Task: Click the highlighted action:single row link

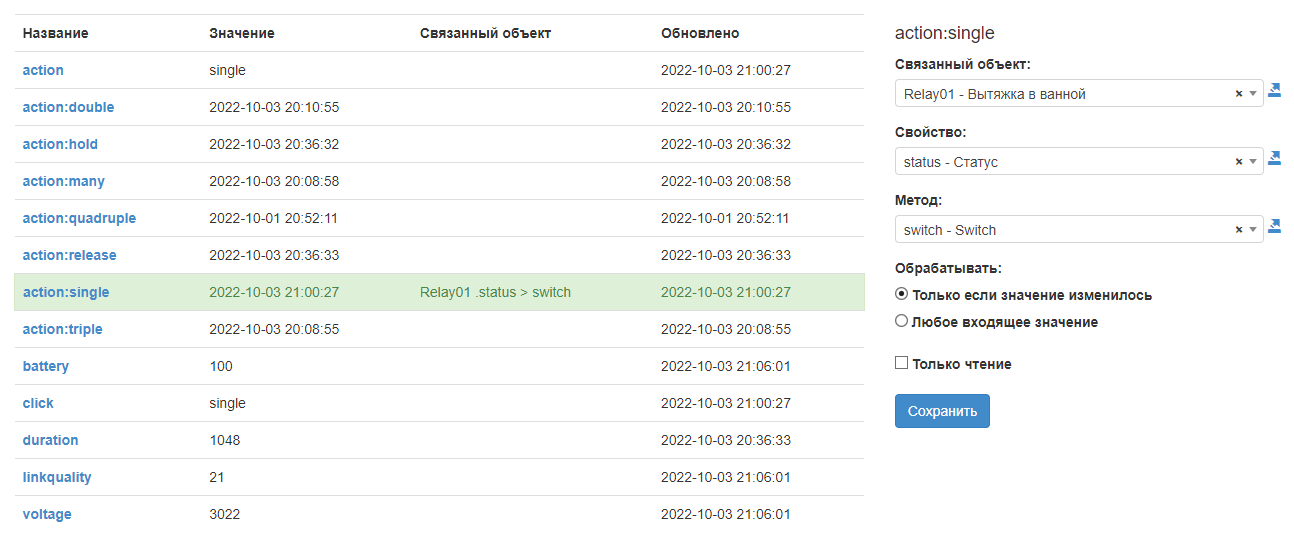Action: pos(66,292)
